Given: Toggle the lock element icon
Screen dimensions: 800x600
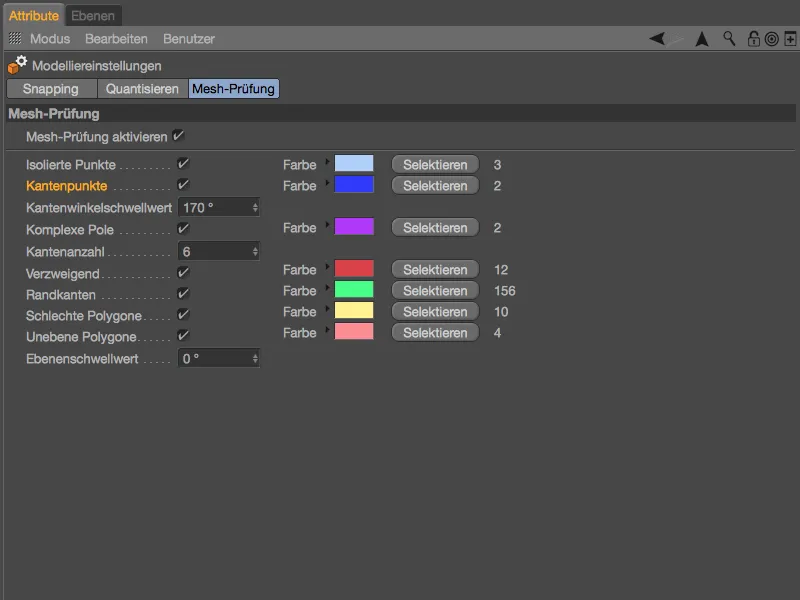Looking at the screenshot, I should [x=754, y=39].
